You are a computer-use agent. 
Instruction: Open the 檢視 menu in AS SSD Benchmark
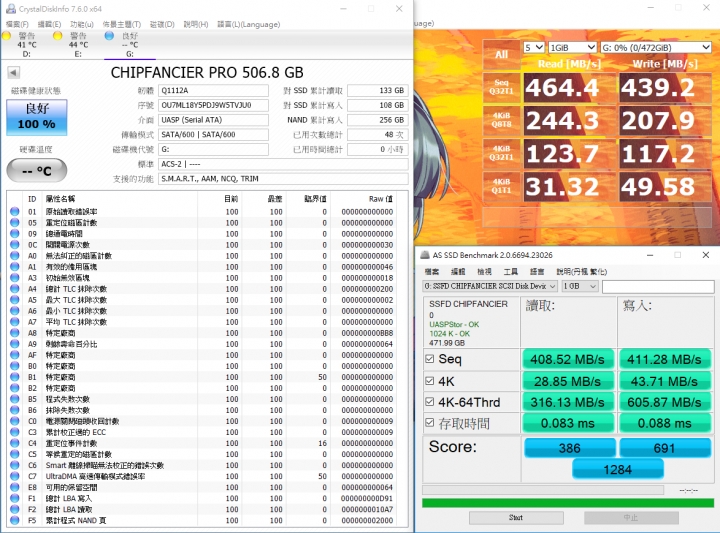tap(484, 271)
